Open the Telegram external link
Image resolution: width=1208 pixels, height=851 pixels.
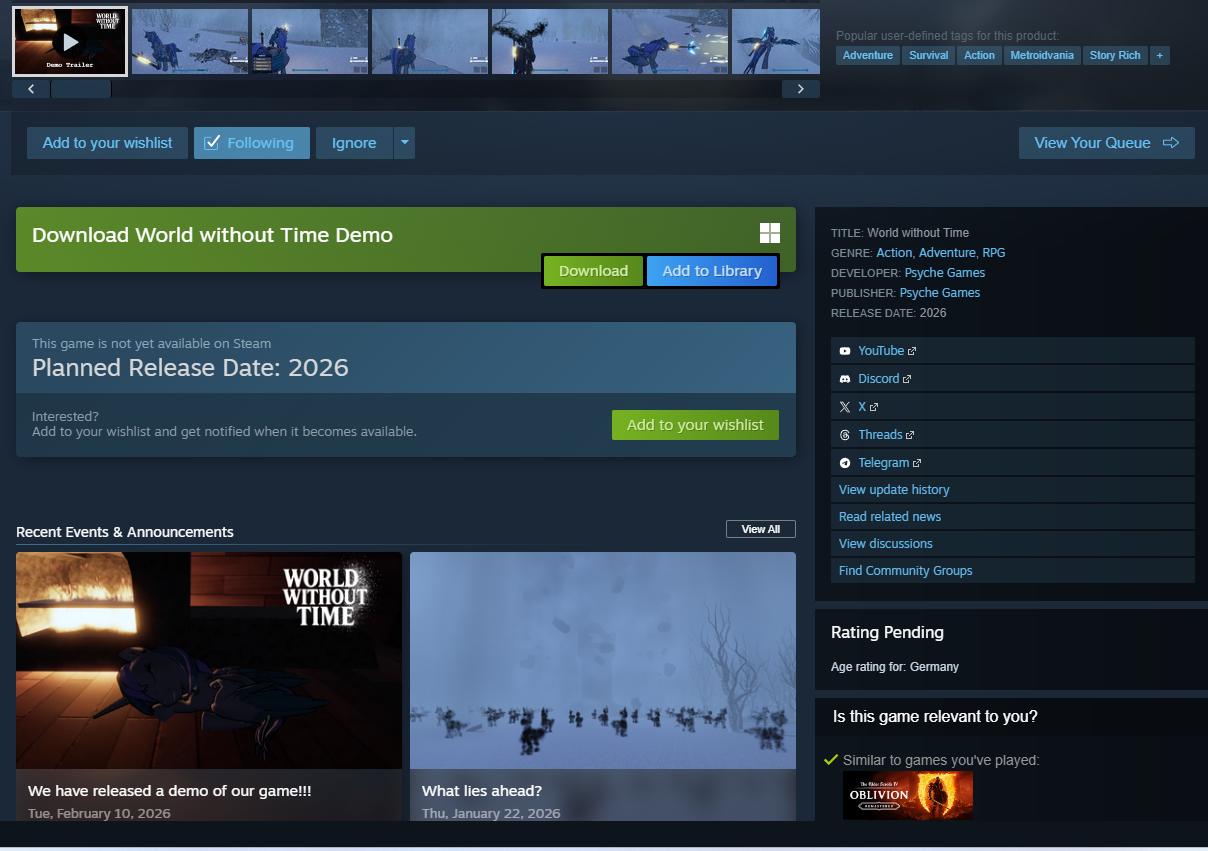[1013, 463]
